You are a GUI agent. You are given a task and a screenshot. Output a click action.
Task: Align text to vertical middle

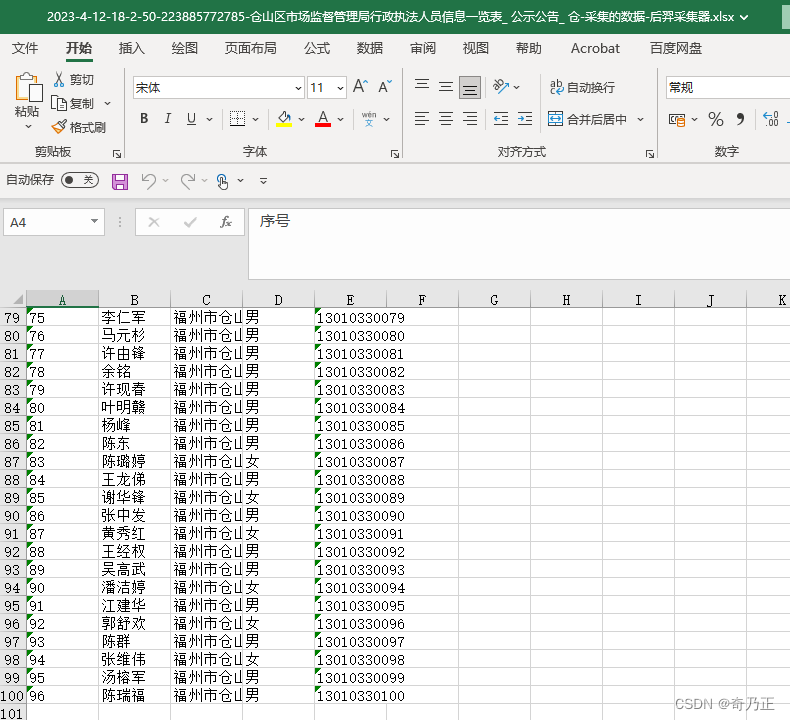[x=446, y=87]
